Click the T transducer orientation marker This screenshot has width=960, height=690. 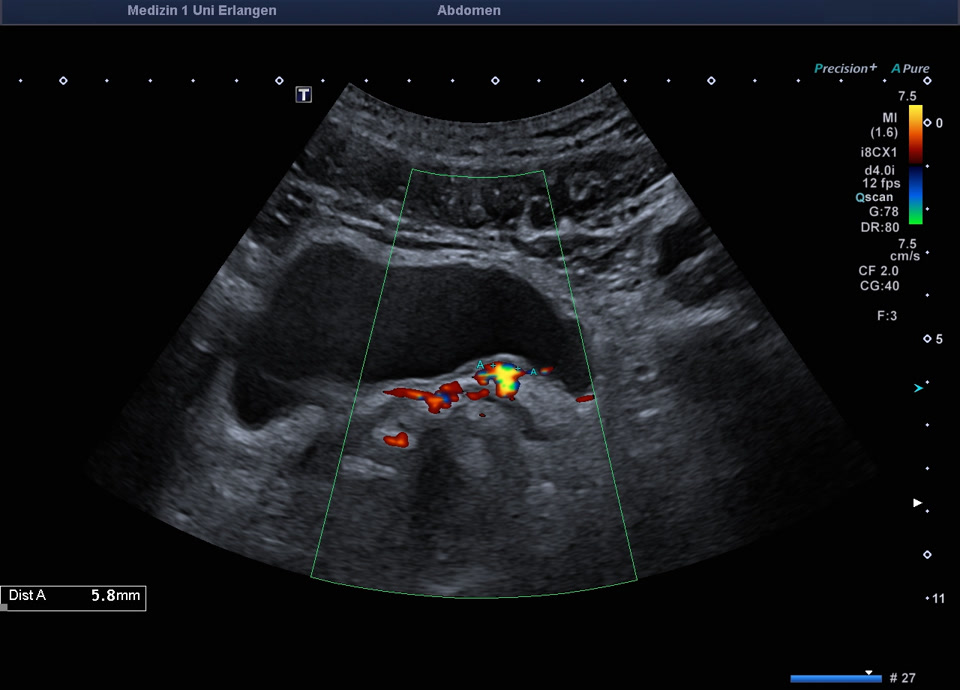[x=304, y=94]
